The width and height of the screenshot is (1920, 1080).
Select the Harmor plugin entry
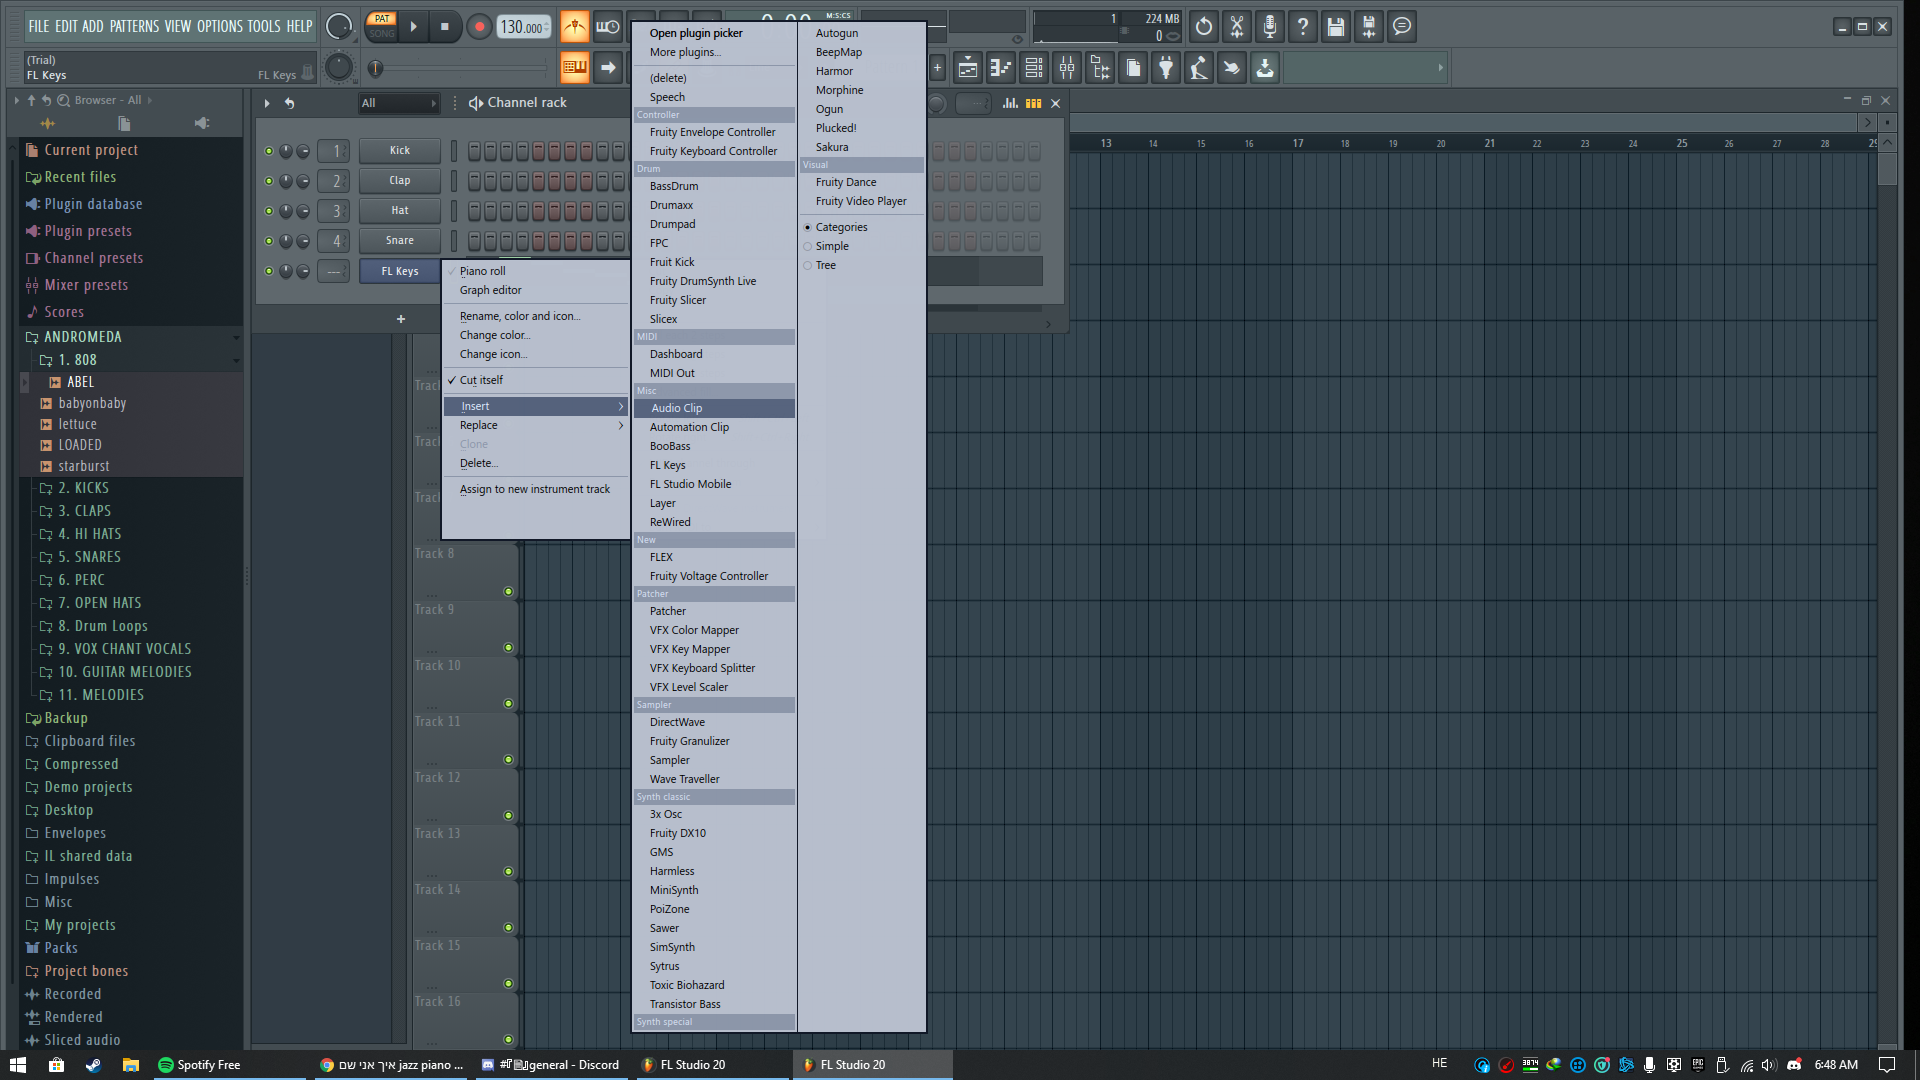click(x=835, y=71)
